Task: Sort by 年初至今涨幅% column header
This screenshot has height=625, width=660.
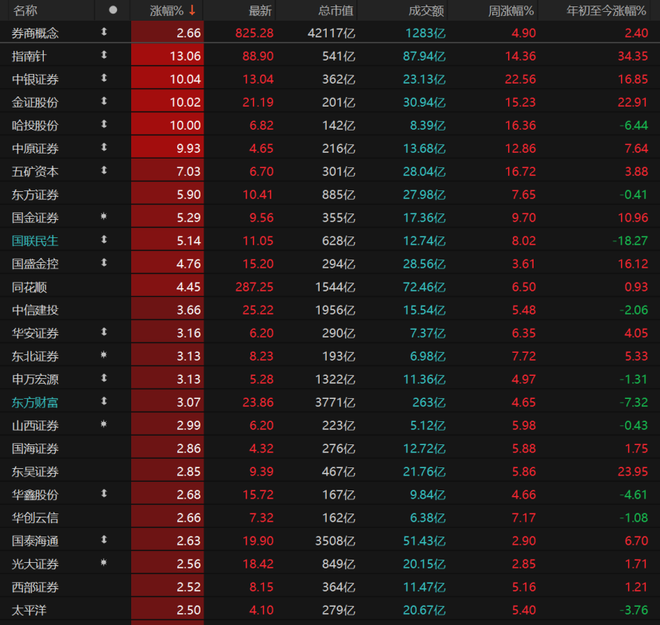Action: click(606, 11)
